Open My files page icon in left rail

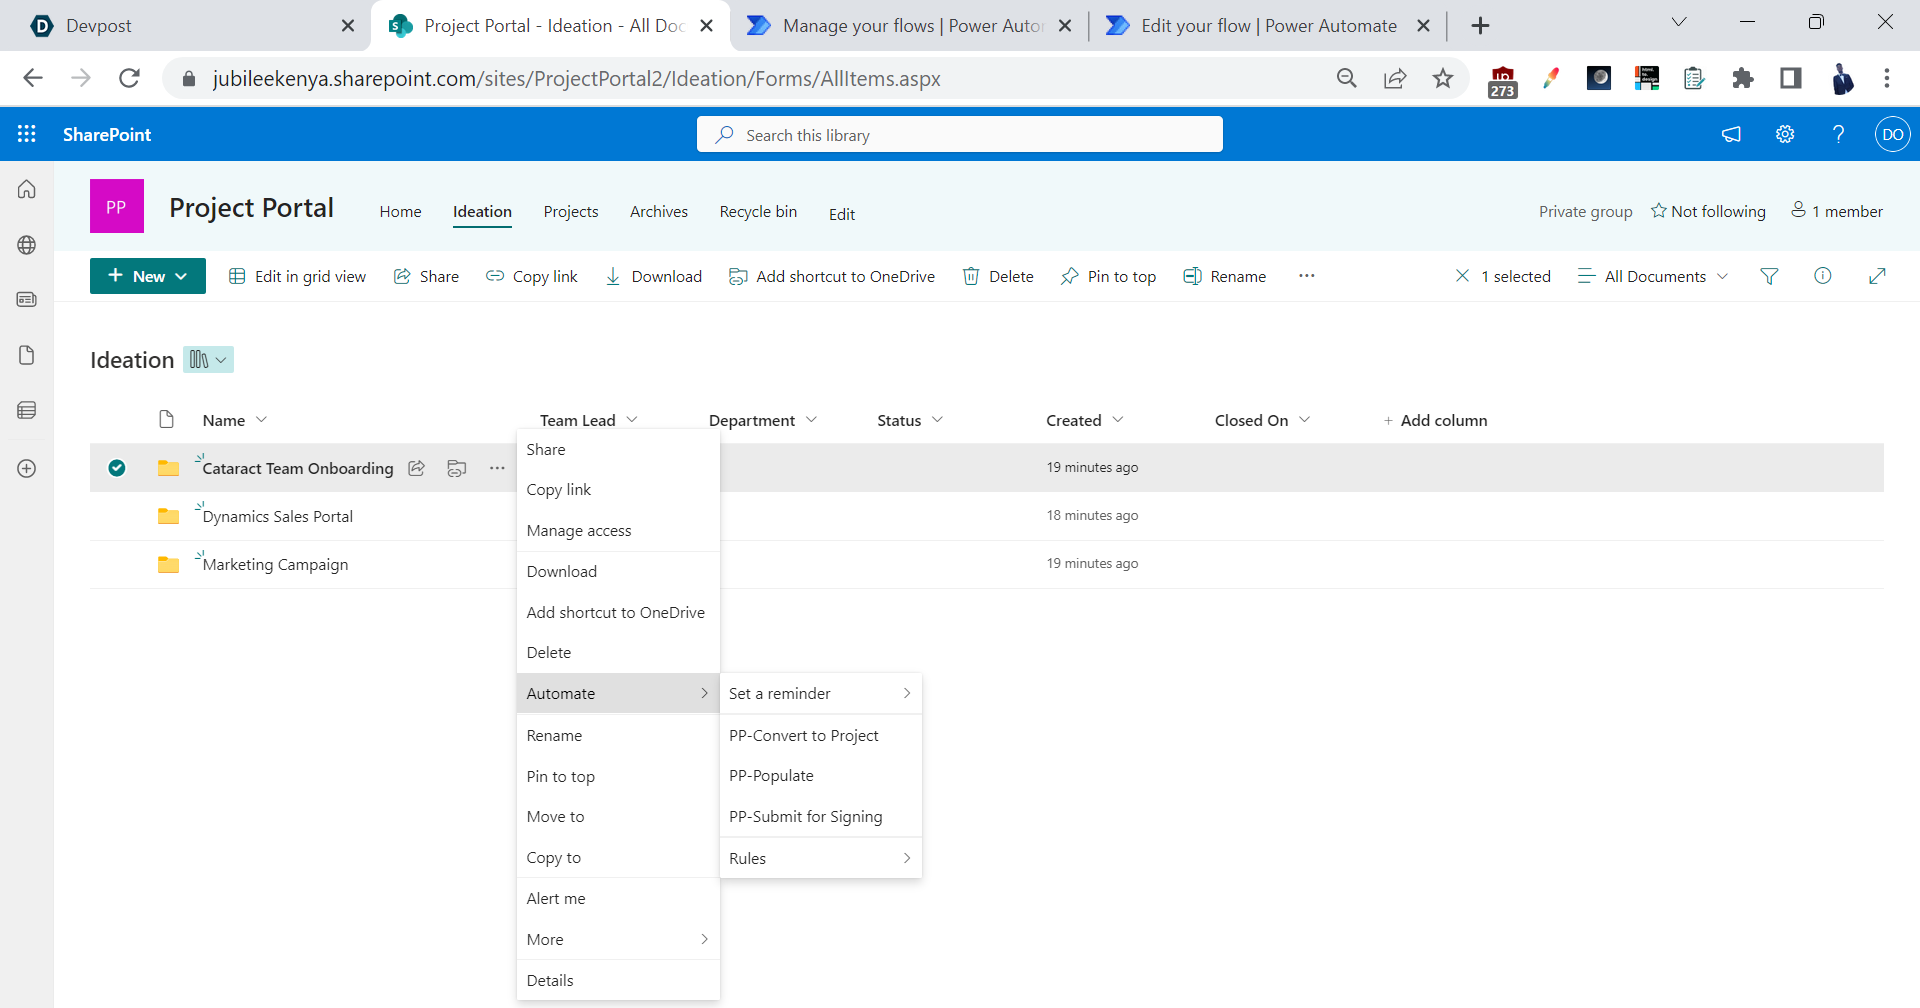27,355
